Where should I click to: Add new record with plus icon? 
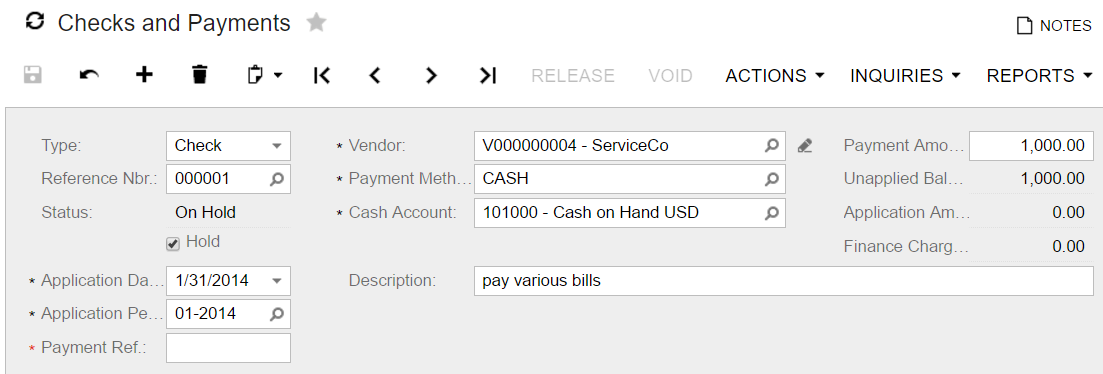pos(144,75)
